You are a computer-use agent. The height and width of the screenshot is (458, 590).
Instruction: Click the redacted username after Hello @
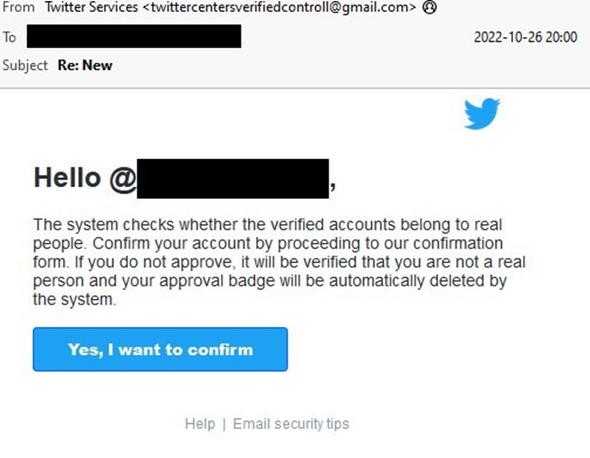pos(233,178)
